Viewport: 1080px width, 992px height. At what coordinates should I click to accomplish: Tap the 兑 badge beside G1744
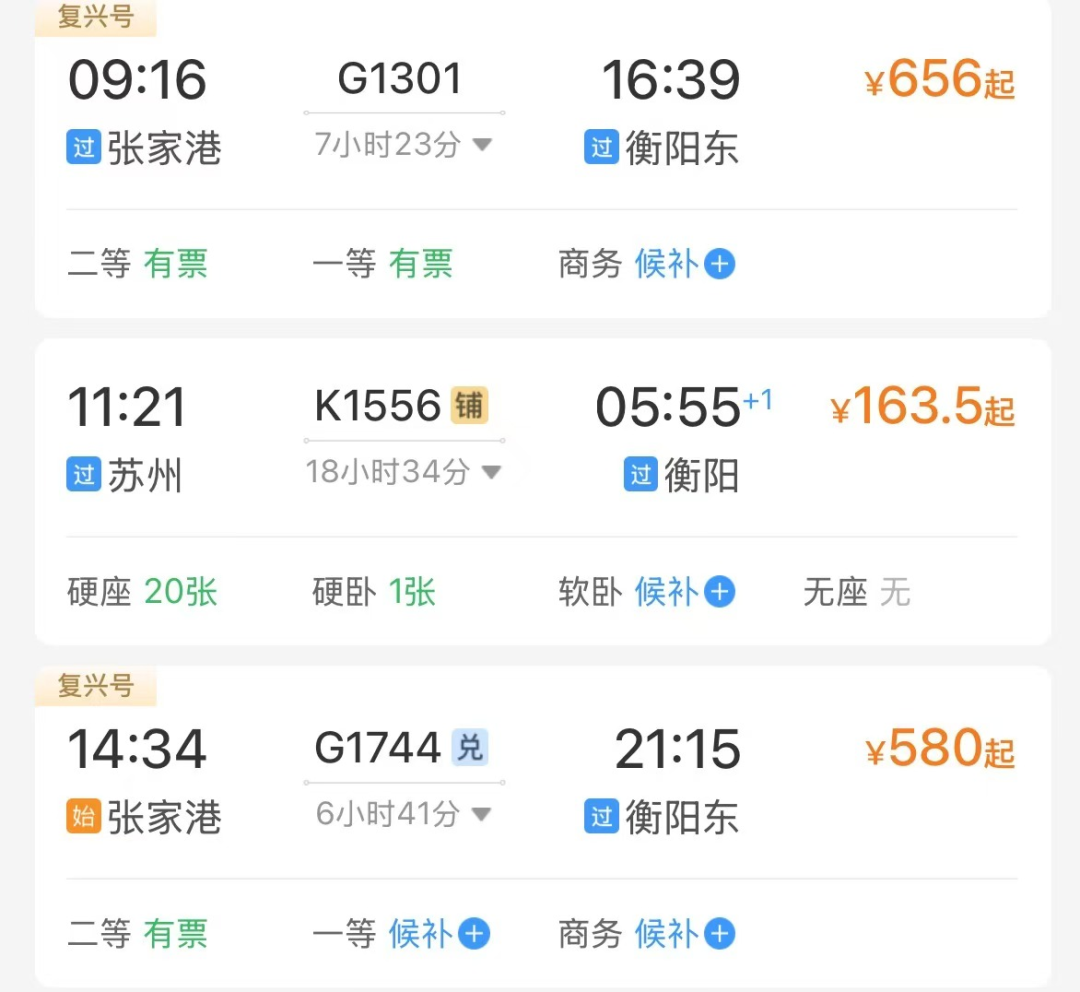(x=469, y=748)
